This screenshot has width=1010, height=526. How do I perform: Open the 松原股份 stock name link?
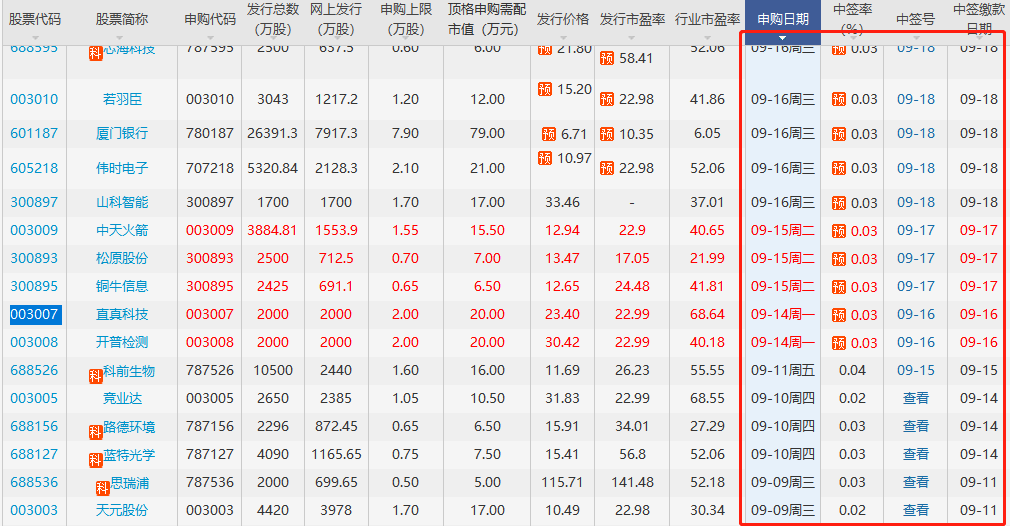click(x=122, y=258)
